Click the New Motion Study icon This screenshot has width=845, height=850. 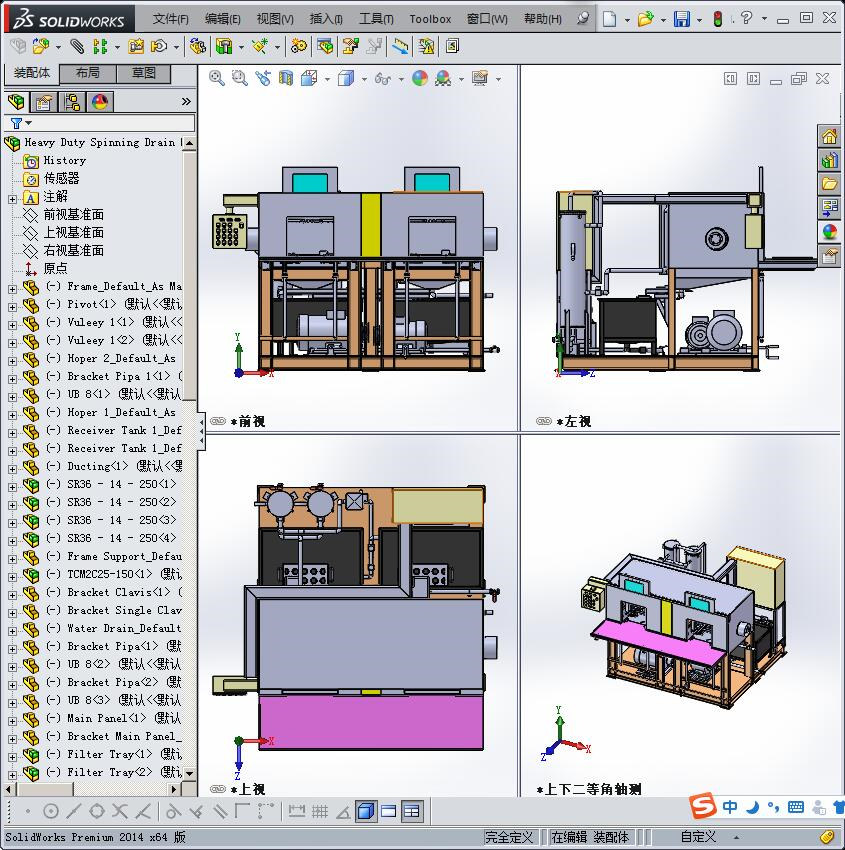(x=299, y=47)
